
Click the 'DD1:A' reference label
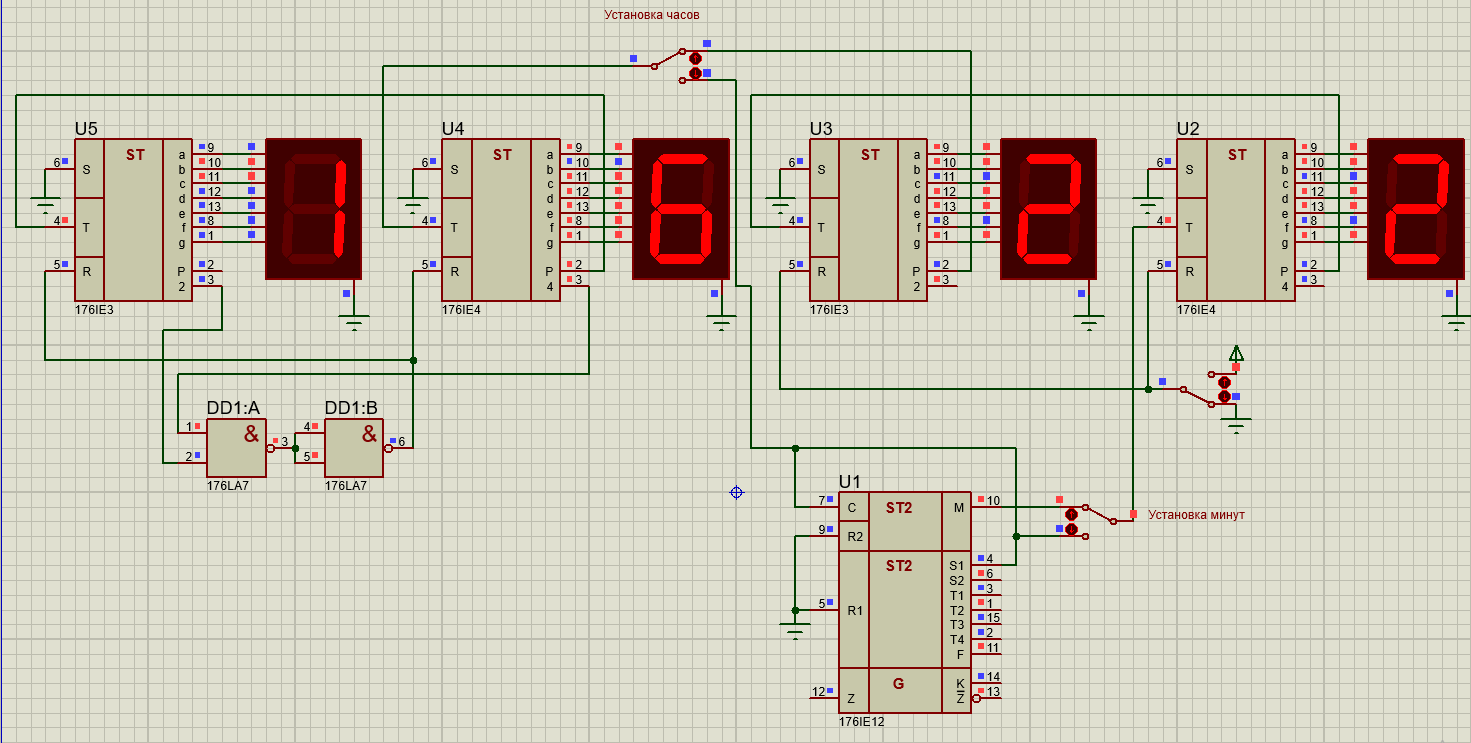(x=233, y=408)
